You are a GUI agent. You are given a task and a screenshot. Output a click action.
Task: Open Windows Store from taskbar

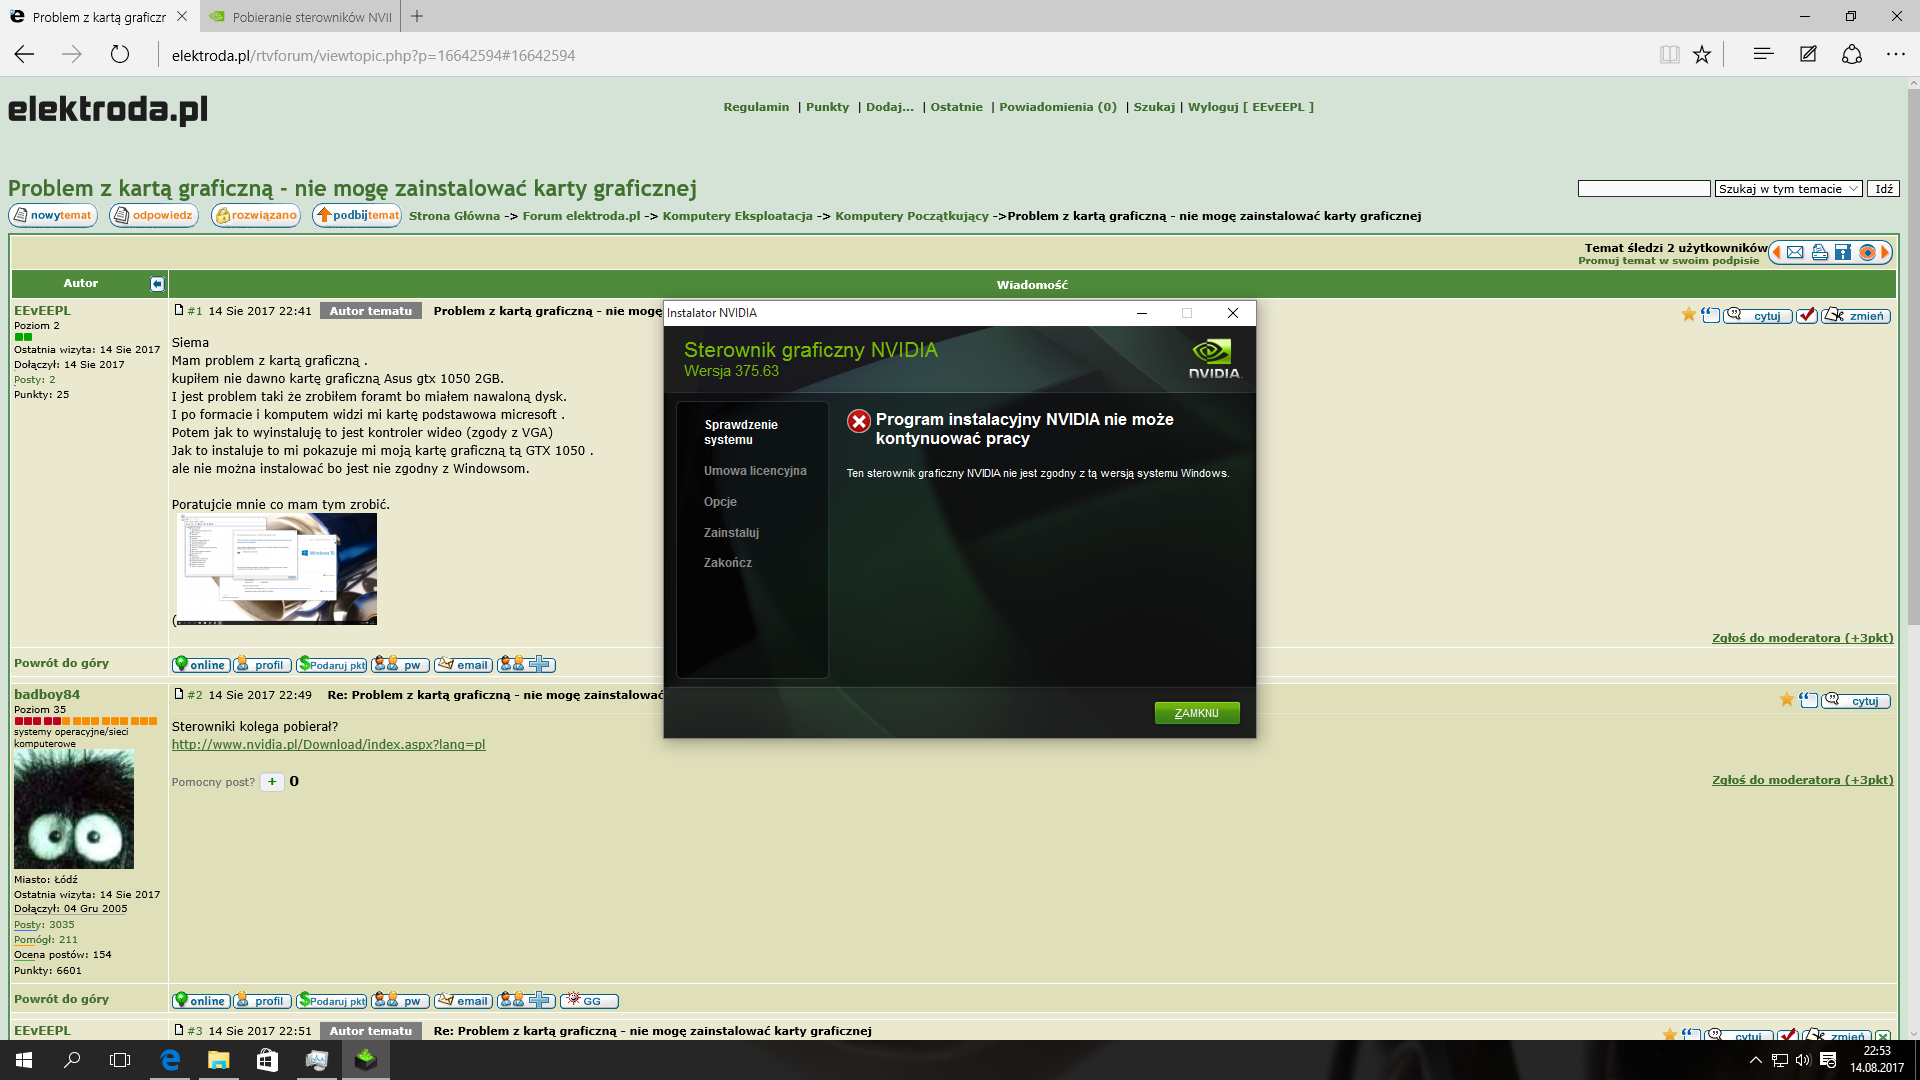coord(267,1060)
